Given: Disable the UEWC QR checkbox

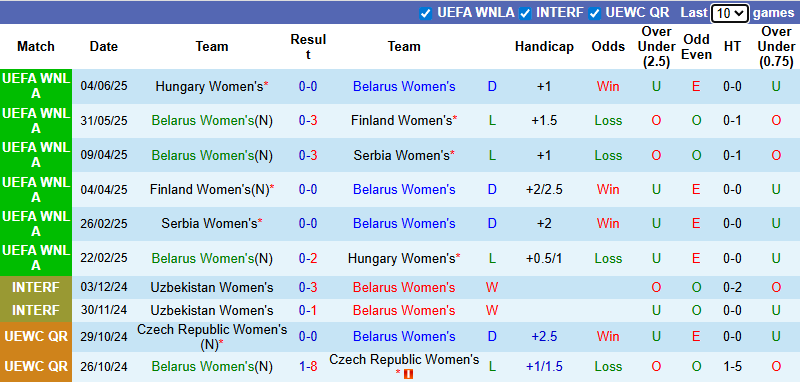Looking at the screenshot, I should click(x=594, y=13).
